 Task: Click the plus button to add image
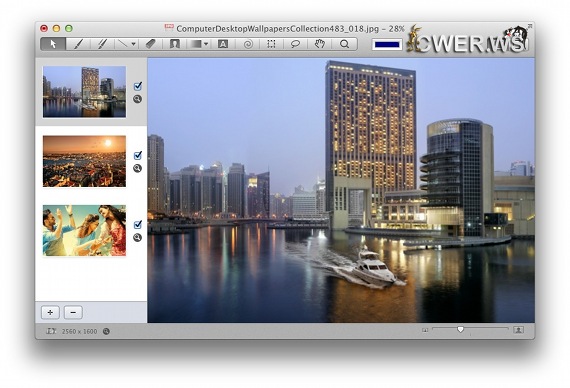coord(50,312)
